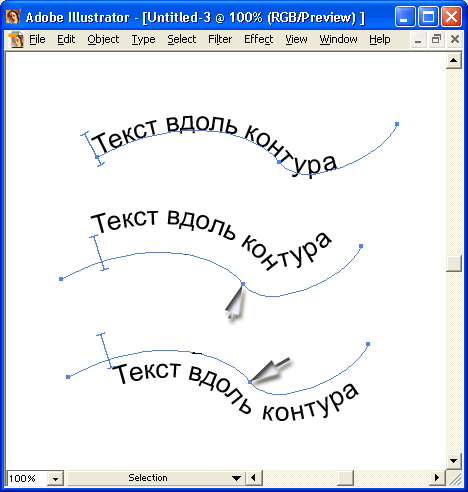Open the Window menu
This screenshot has height=492, width=468.
point(338,39)
